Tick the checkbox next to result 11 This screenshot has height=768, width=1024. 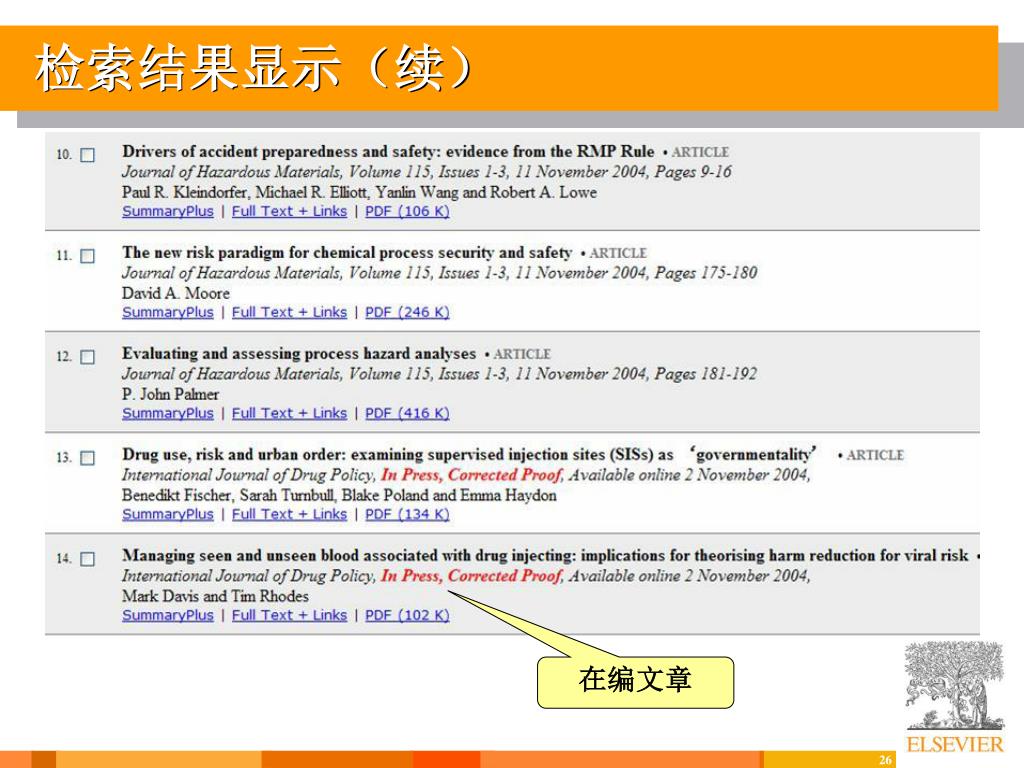coord(88,256)
